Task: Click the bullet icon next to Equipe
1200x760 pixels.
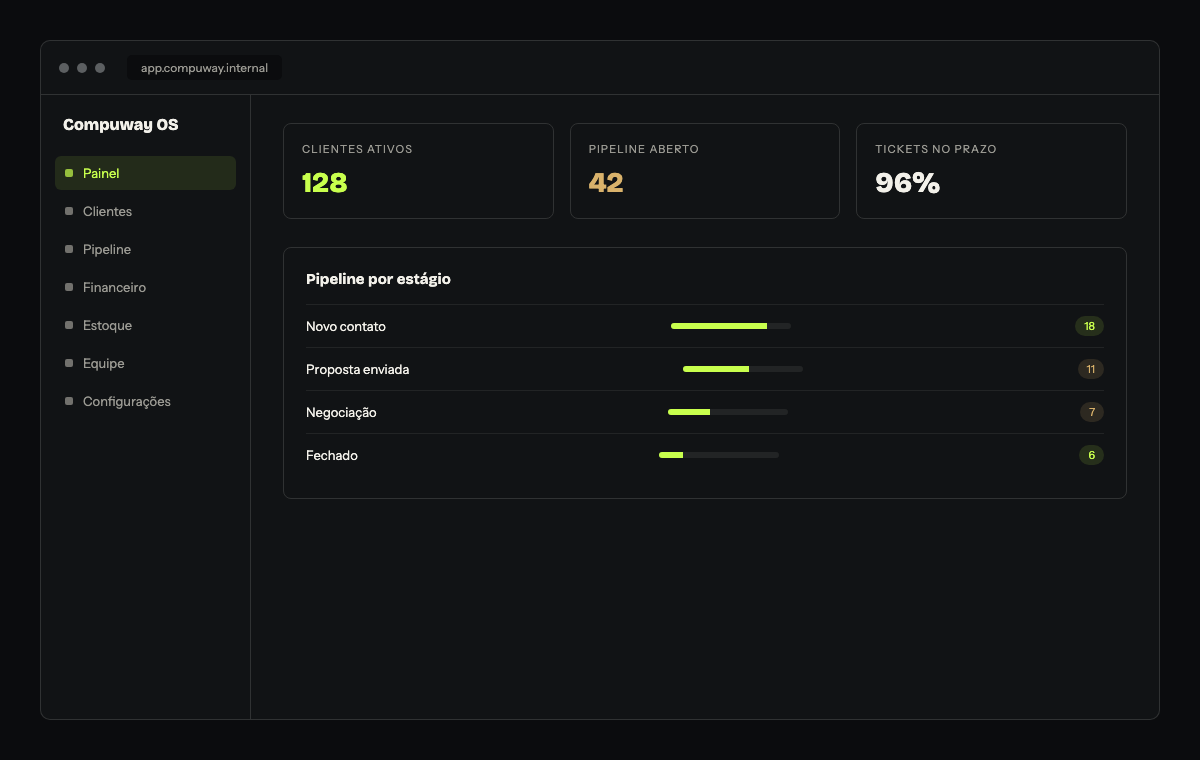Action: pos(69,363)
